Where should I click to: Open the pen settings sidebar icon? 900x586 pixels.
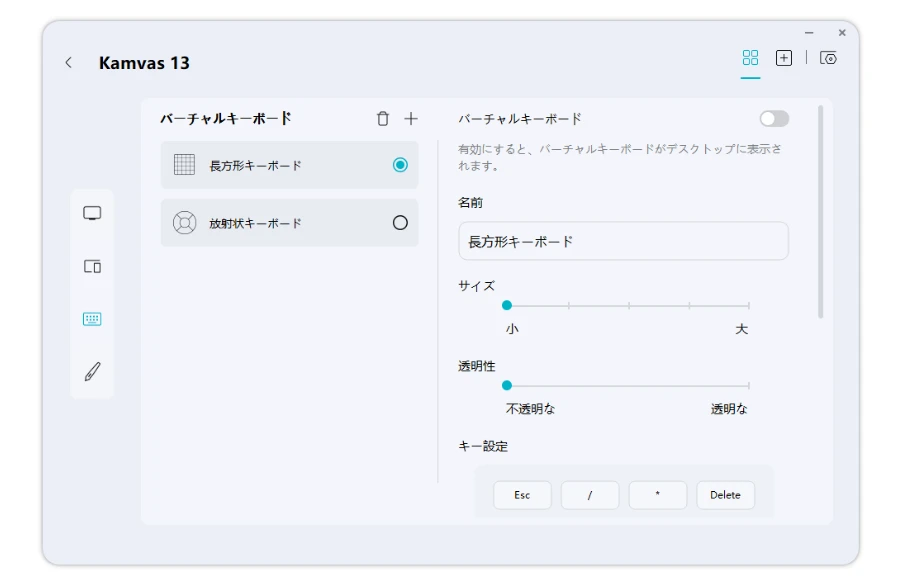[92, 372]
